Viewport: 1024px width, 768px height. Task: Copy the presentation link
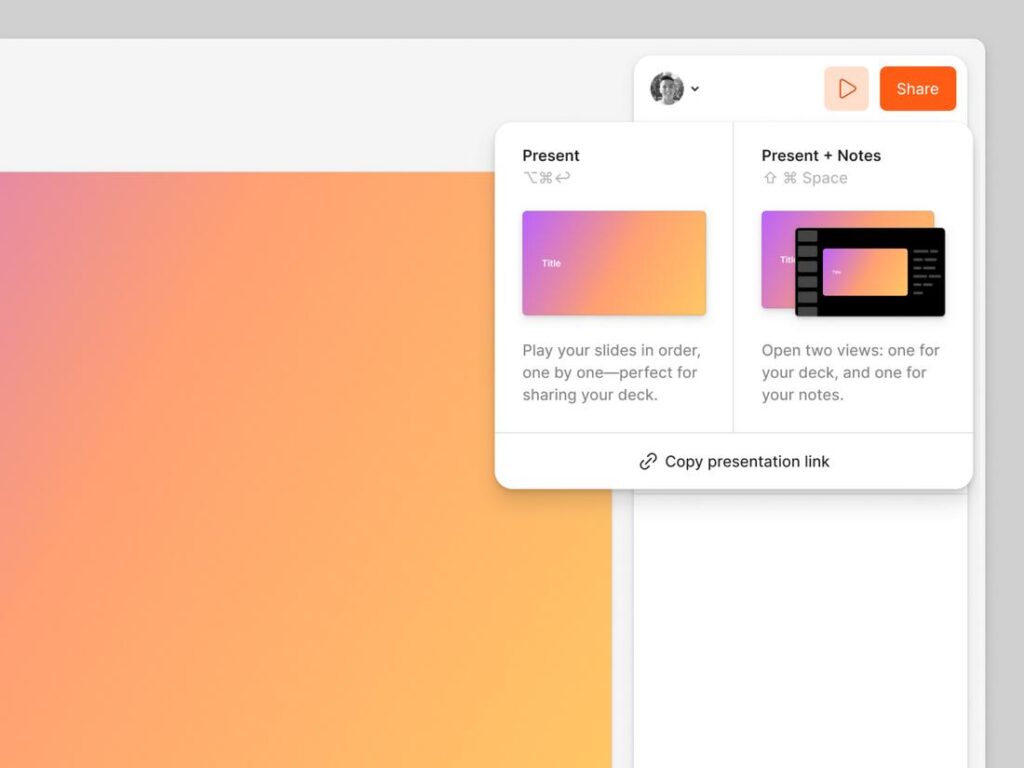pyautogui.click(x=746, y=461)
